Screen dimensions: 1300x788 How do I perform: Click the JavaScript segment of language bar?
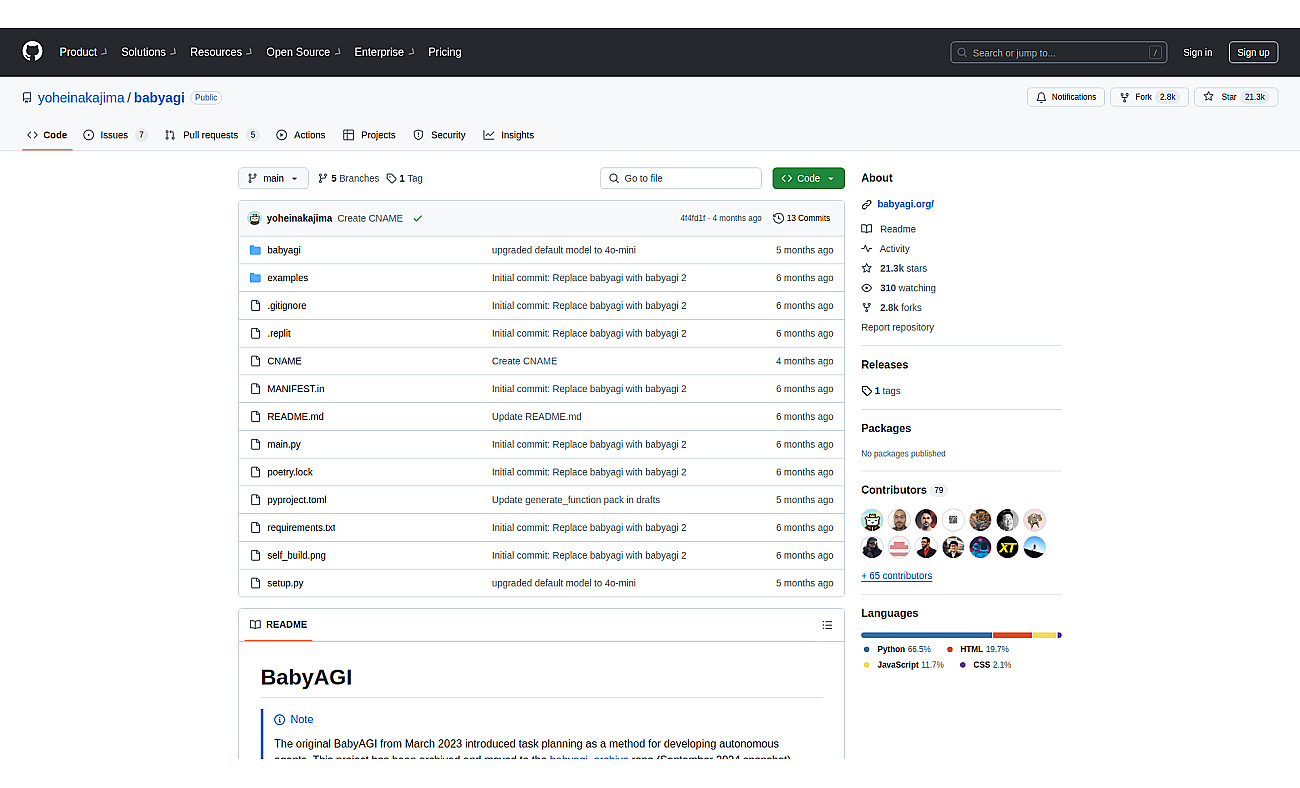[1044, 635]
